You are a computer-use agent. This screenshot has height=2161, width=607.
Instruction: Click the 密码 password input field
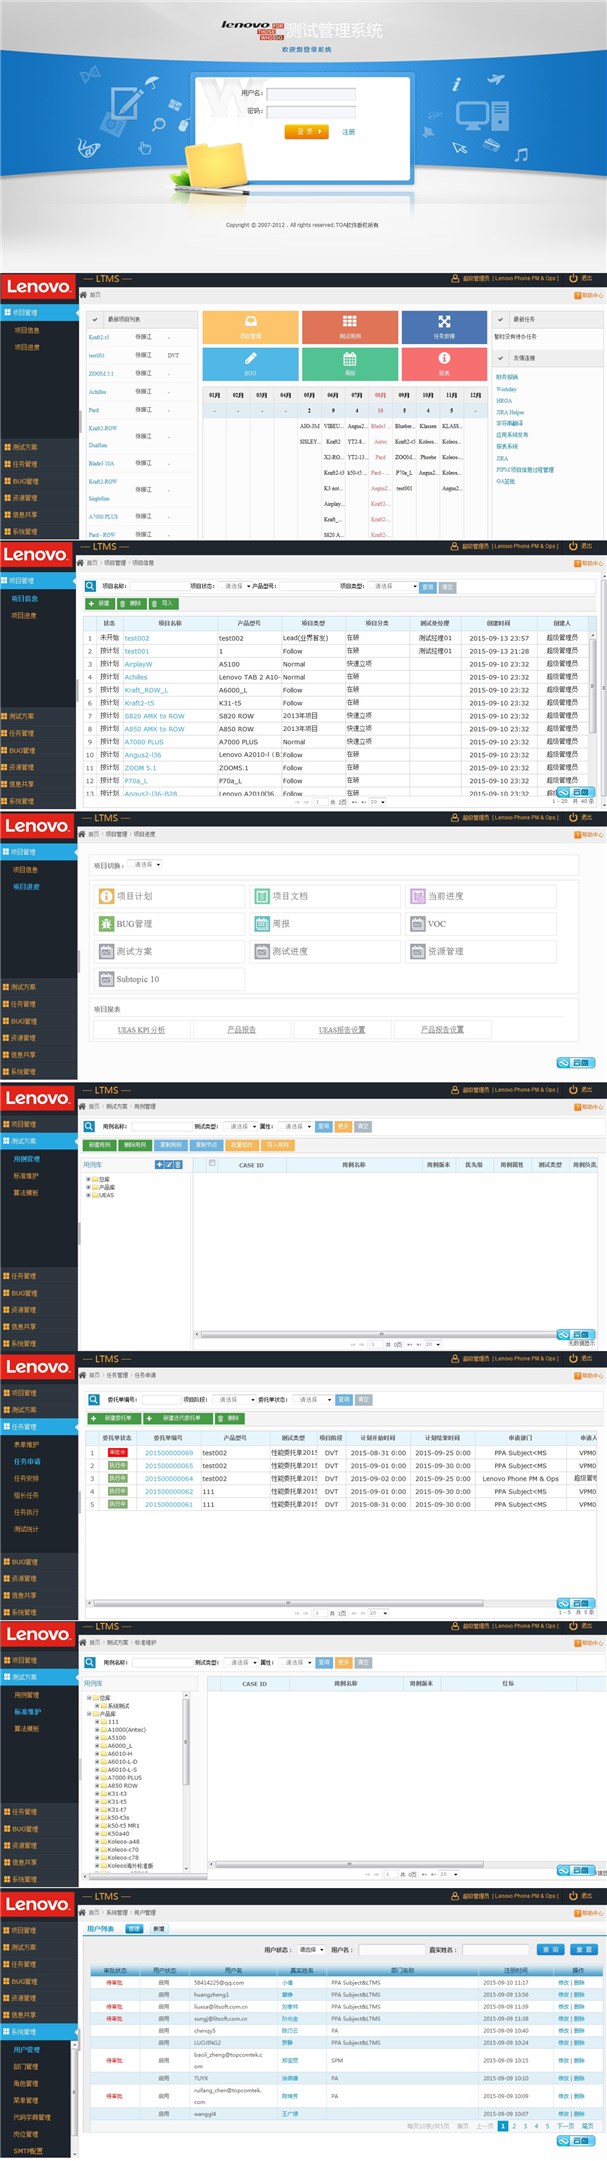tap(311, 111)
